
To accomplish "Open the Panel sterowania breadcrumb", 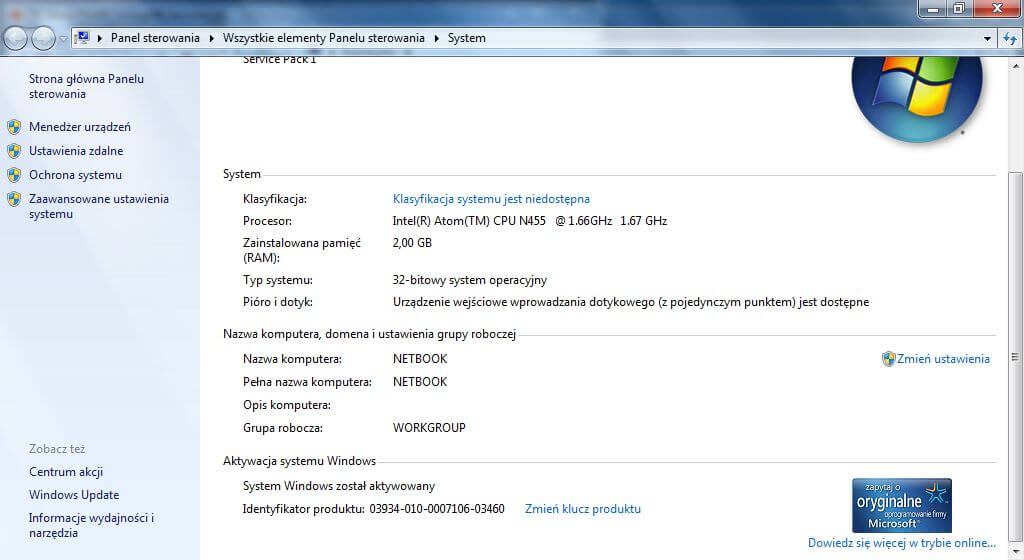I will [155, 38].
